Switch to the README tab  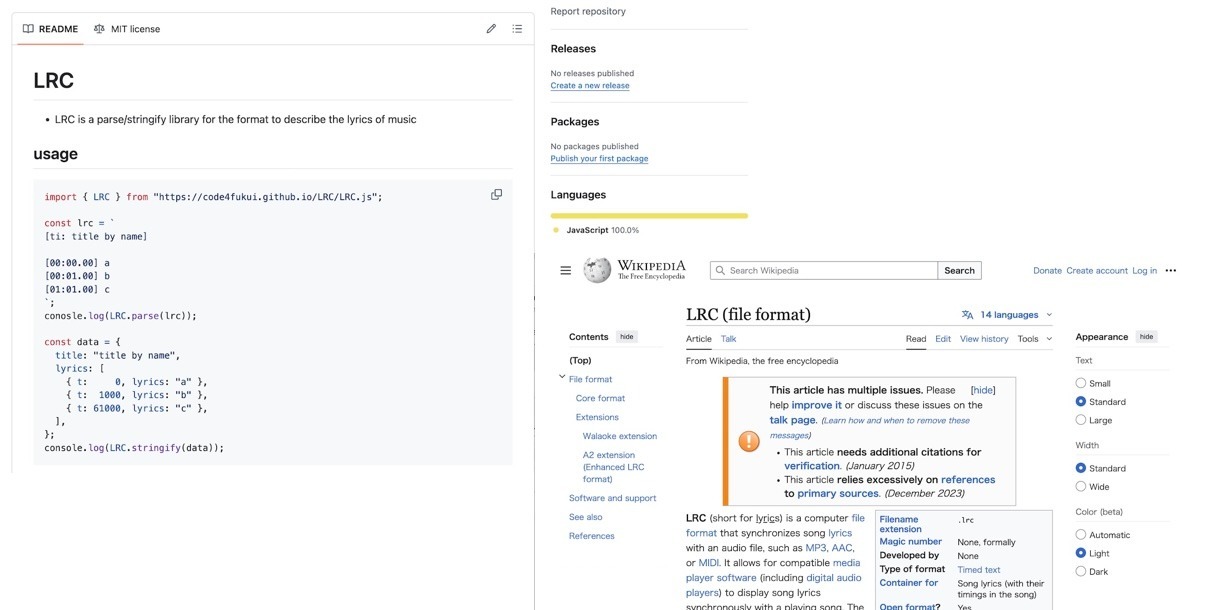50,29
